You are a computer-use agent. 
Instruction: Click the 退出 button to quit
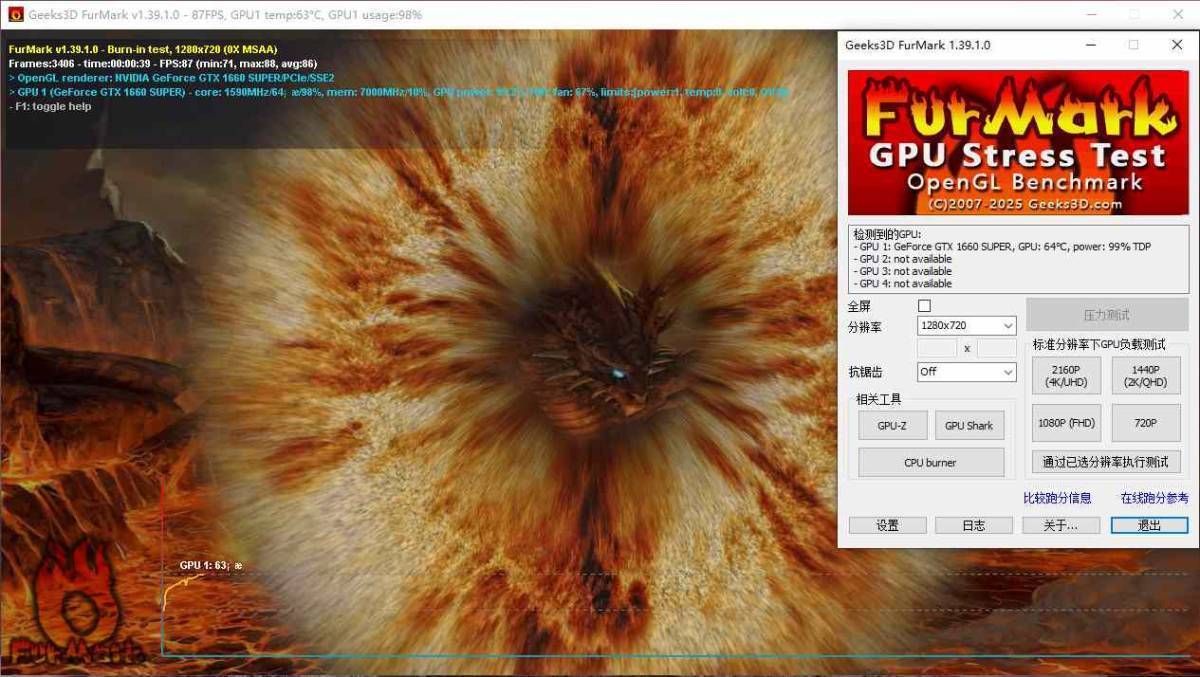1149,525
